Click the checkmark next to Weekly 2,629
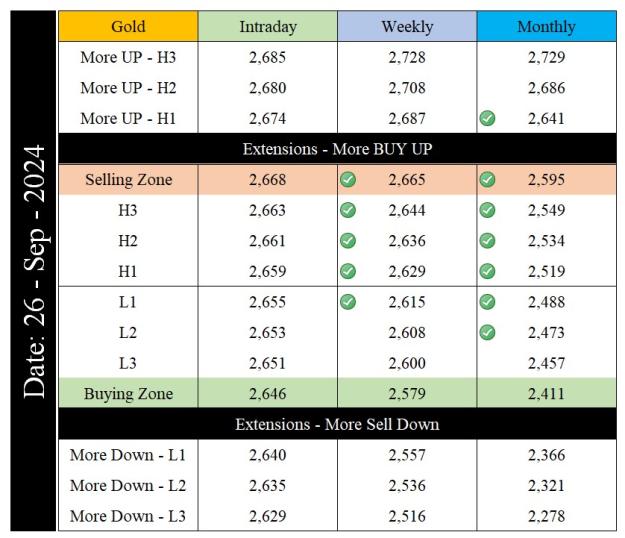Image resolution: width=625 pixels, height=538 pixels. coord(348,271)
